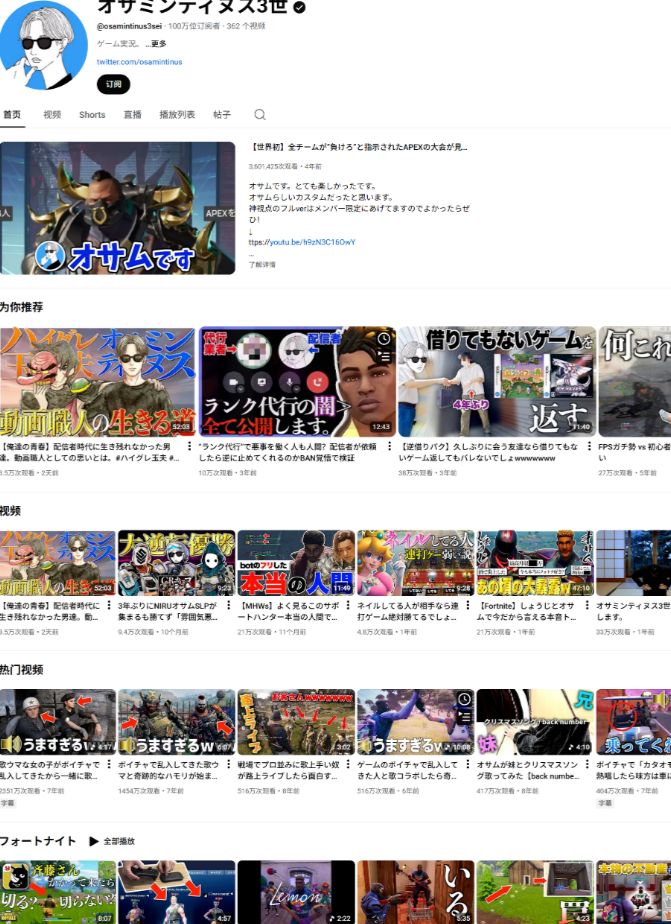Open options menu for 【逆借りパク】 video
Screen dimensions: 671x924
[589, 447]
